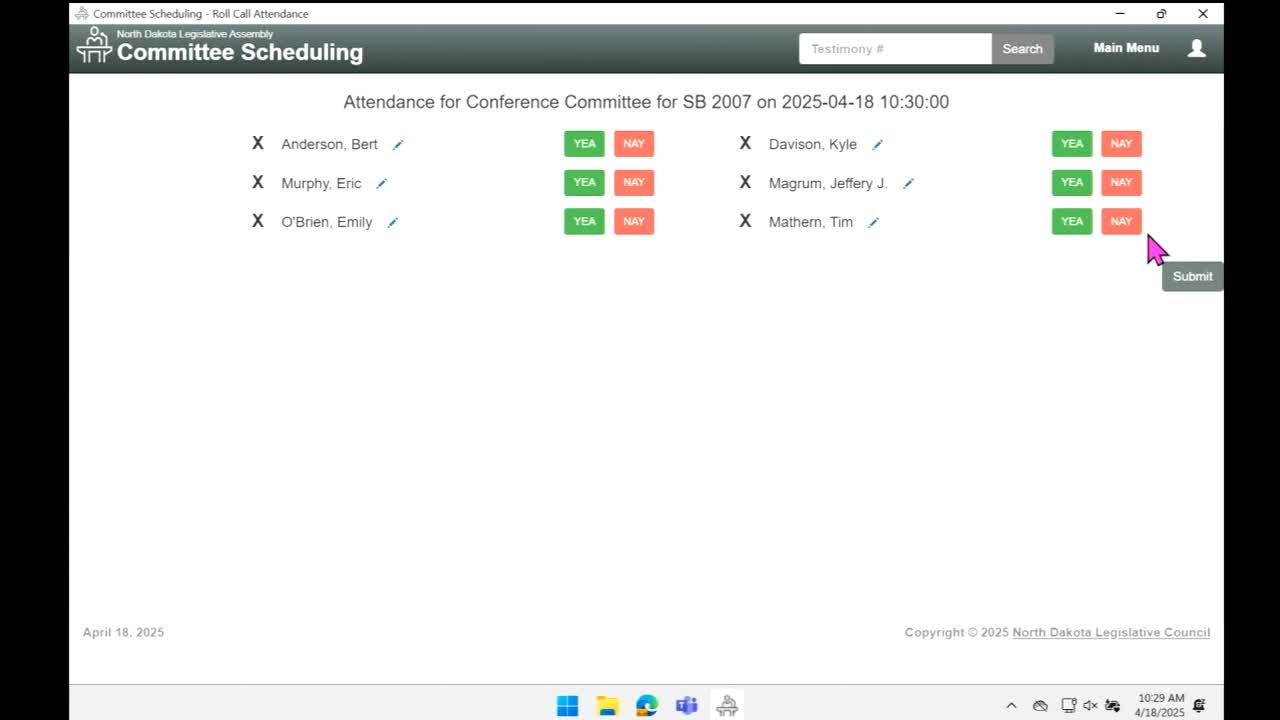1280x720 pixels.
Task: Mark NAY for O'Brien, Emily
Action: point(634,222)
